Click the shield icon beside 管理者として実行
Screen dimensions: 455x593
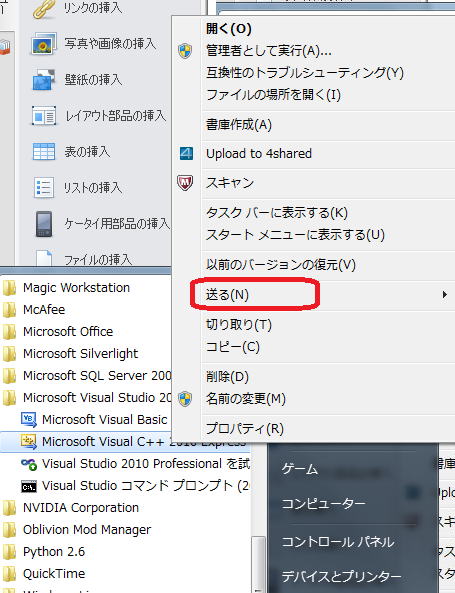(185, 50)
